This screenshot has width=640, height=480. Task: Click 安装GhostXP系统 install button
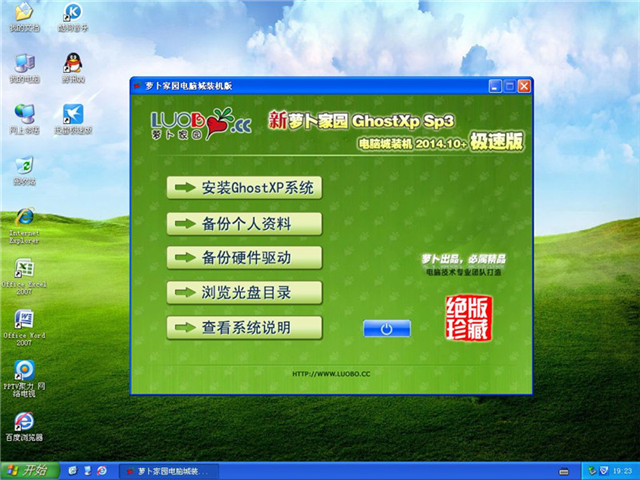(244, 187)
